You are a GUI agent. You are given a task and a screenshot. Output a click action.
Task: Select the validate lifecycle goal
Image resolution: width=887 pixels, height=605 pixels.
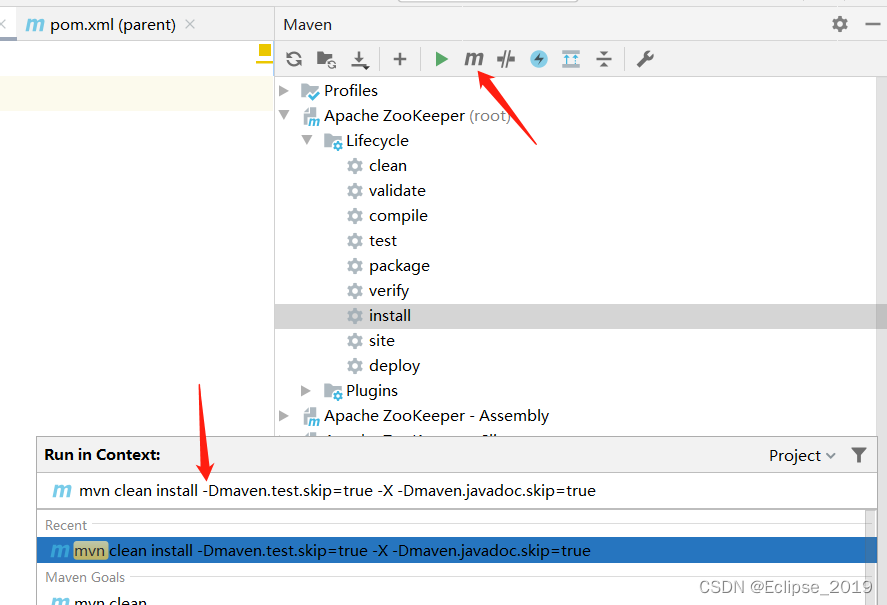397,191
